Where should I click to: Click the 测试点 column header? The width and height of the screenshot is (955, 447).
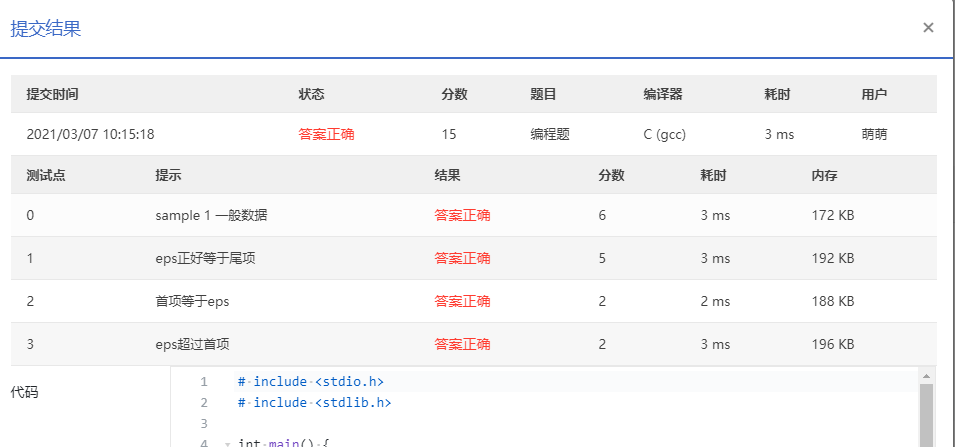(46, 175)
